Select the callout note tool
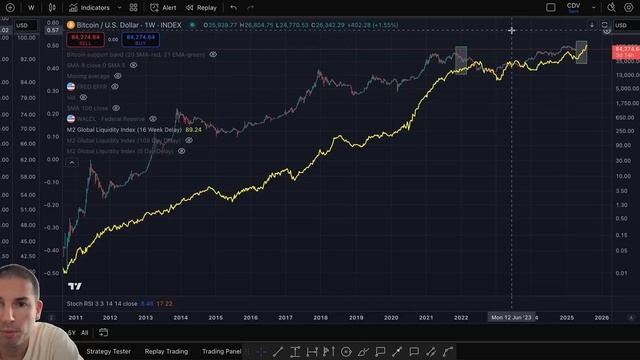The image size is (640, 360). coord(380,351)
